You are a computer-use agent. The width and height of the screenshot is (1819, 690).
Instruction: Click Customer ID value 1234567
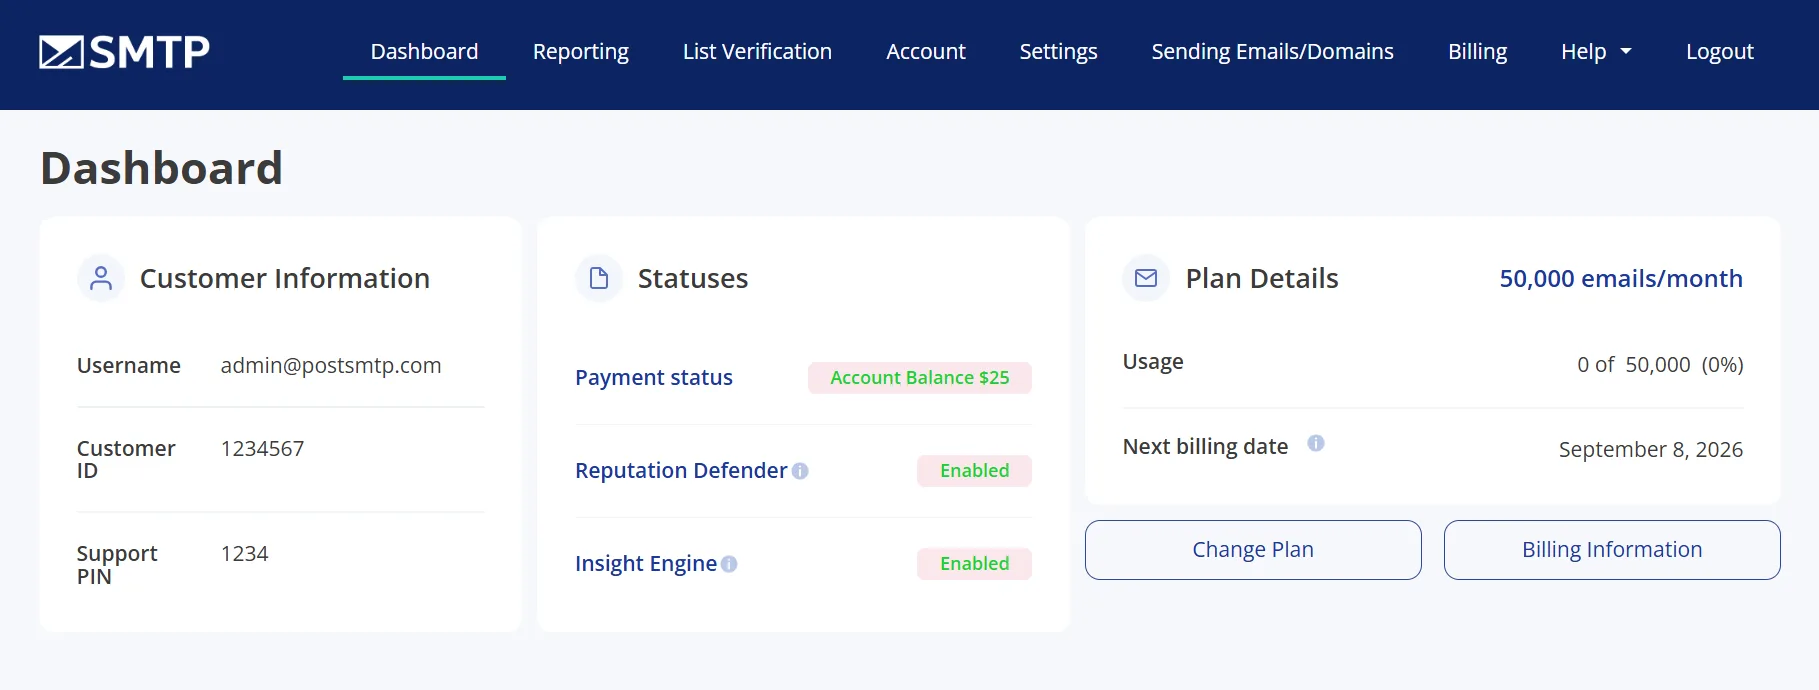(262, 449)
